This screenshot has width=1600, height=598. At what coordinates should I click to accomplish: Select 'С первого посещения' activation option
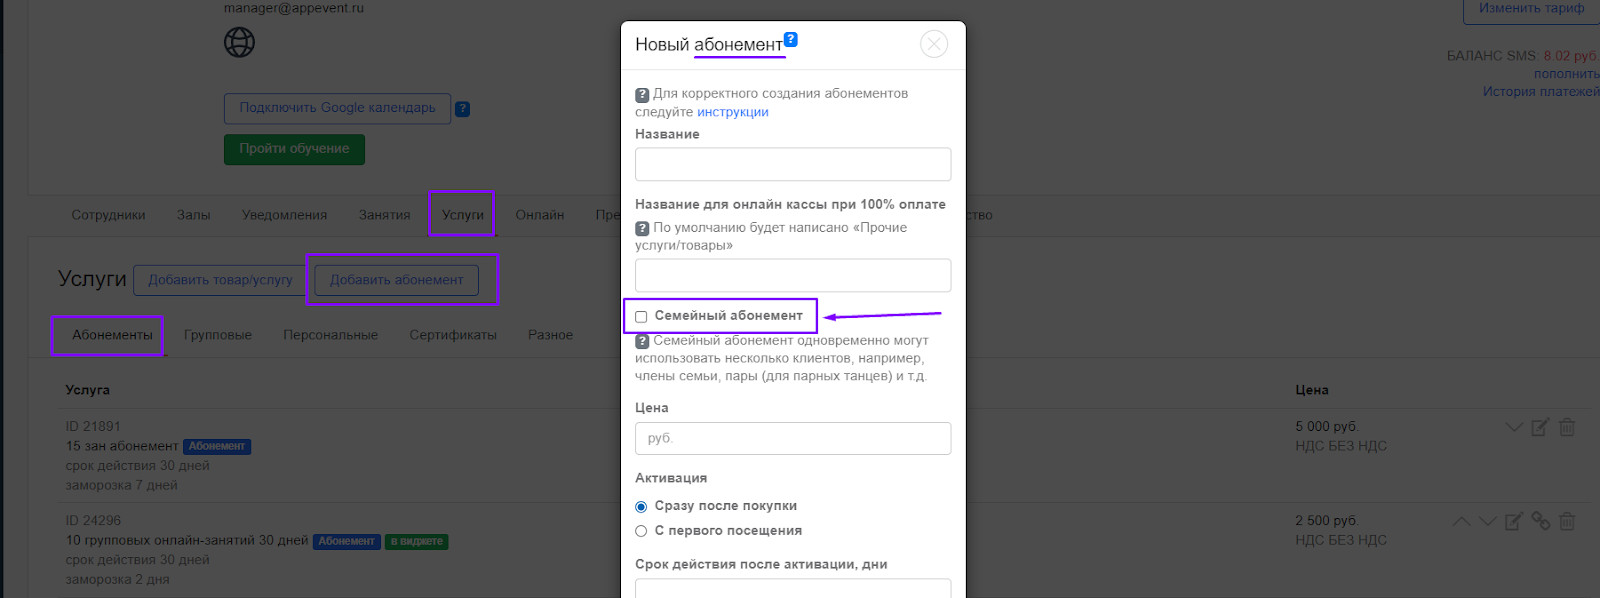pos(641,531)
